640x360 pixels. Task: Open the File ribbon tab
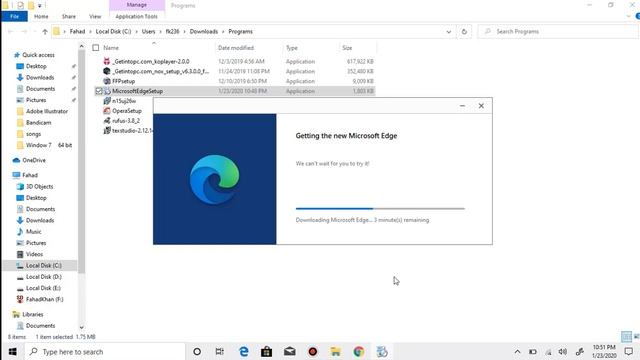15,16
